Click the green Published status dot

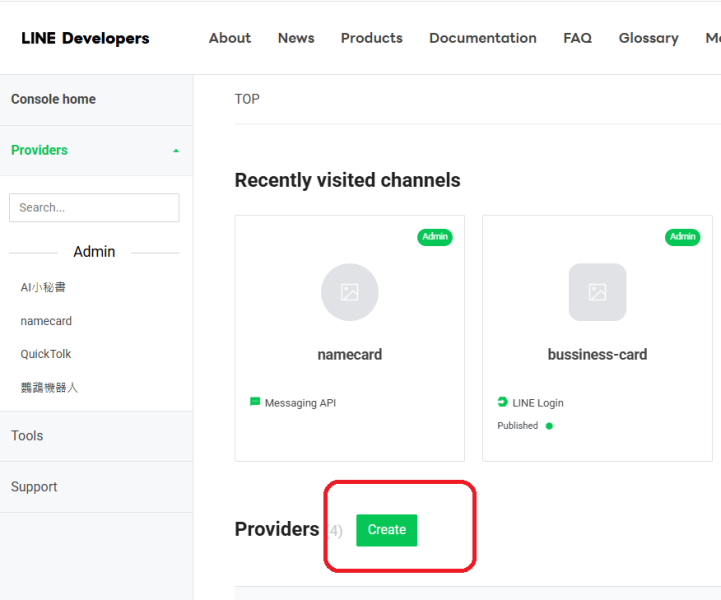549,426
